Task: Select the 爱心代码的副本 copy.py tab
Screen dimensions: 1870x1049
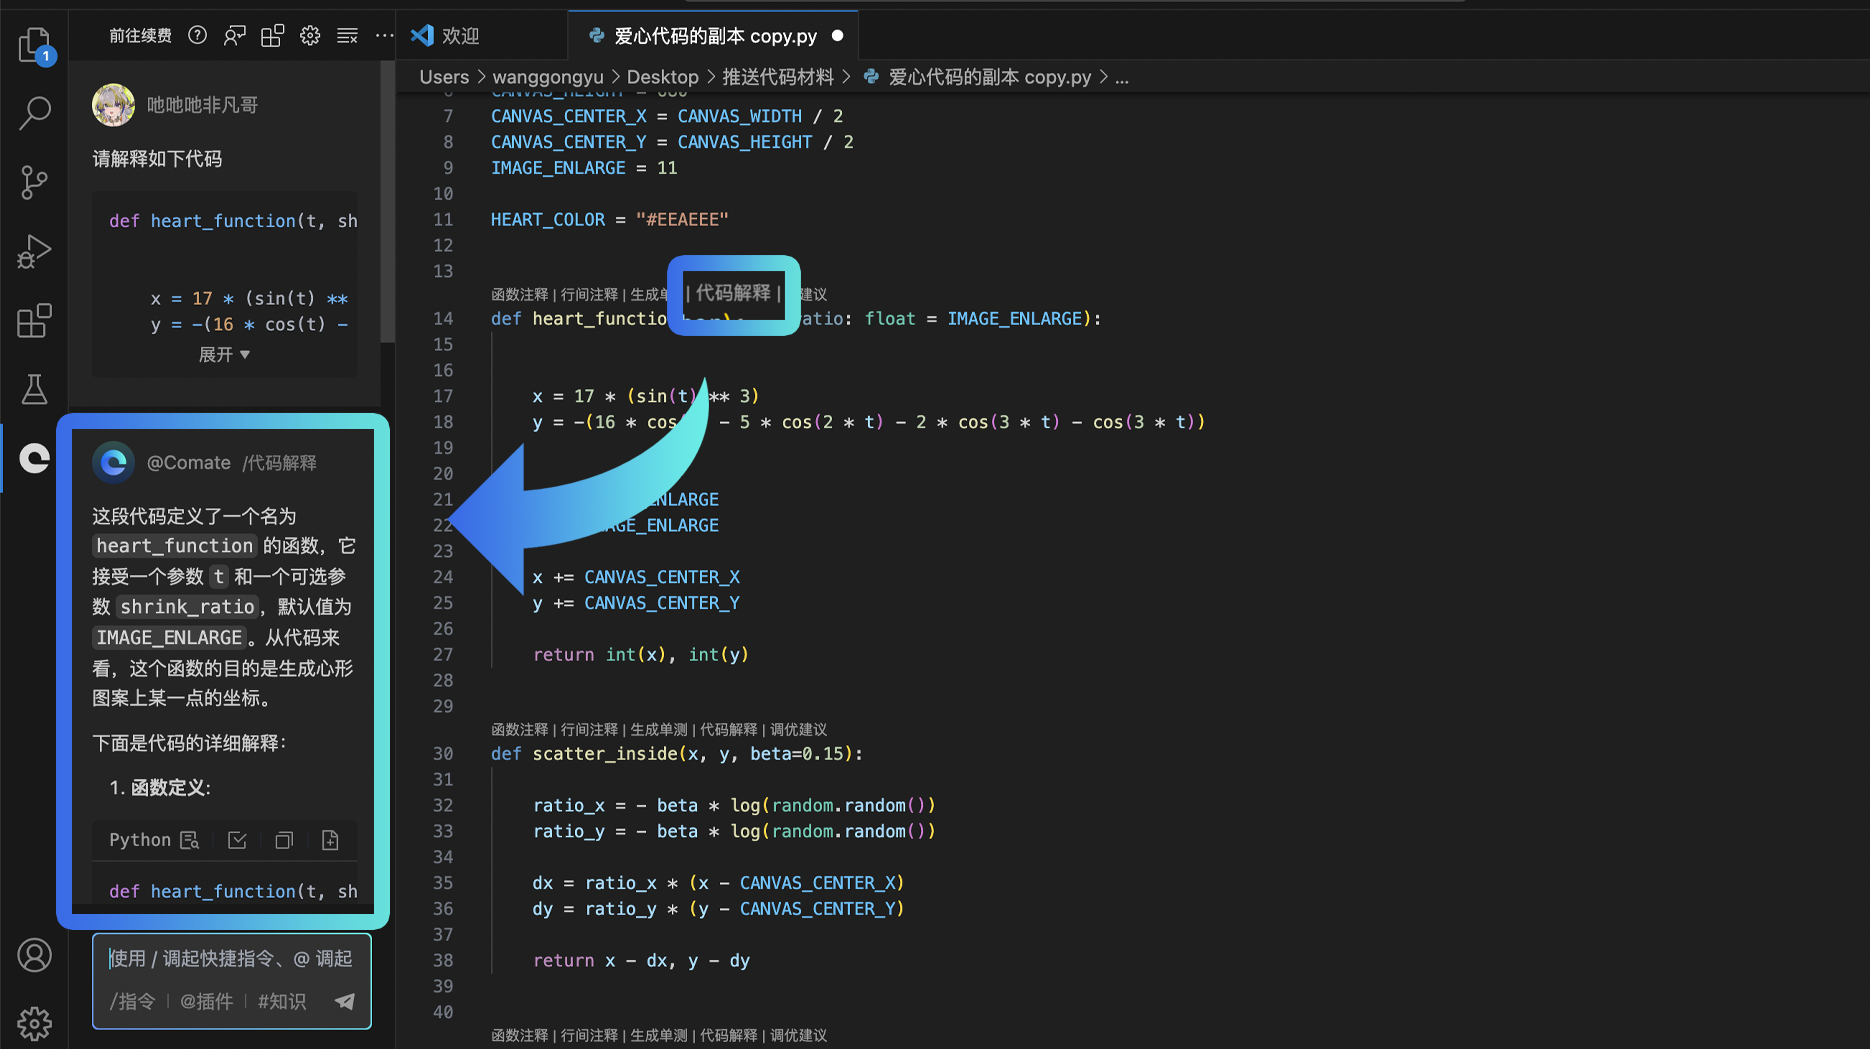Action: (x=715, y=36)
